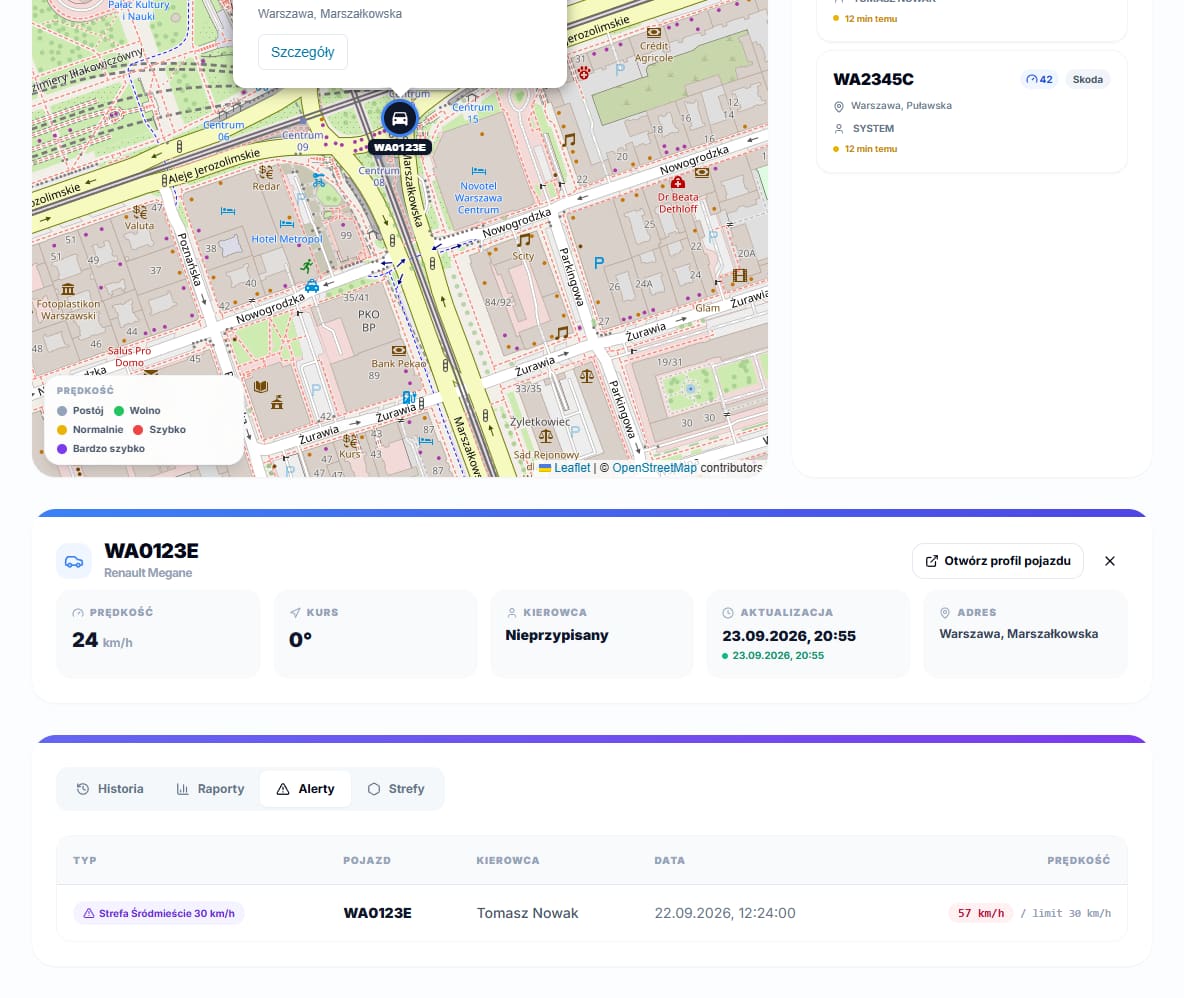Image resolution: width=1184 pixels, height=998 pixels.
Task: Click the Renault Megane subtitle
Action: point(148,573)
